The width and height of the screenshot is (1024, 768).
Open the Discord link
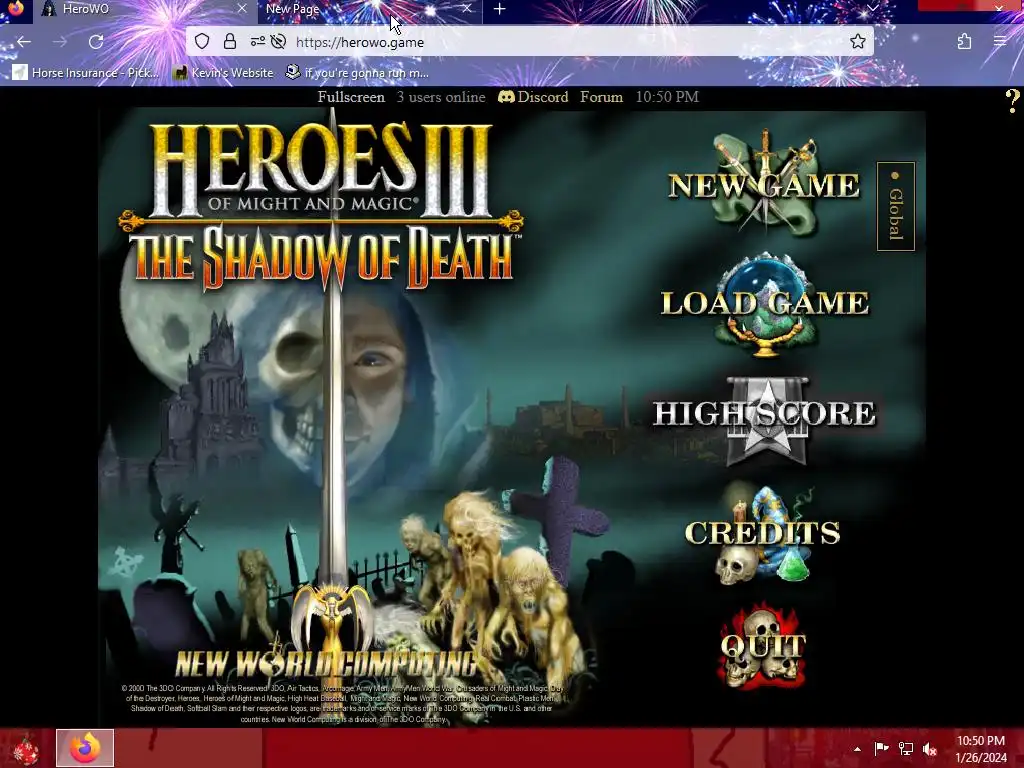533,97
